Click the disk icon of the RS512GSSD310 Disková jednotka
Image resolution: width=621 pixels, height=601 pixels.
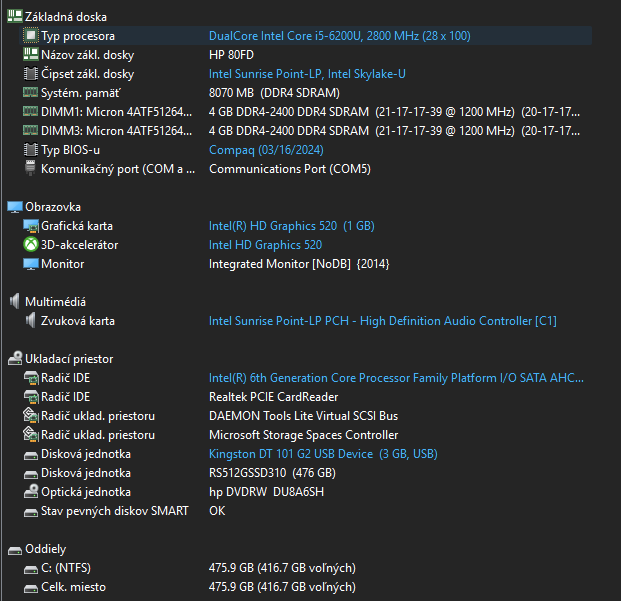tap(30, 474)
